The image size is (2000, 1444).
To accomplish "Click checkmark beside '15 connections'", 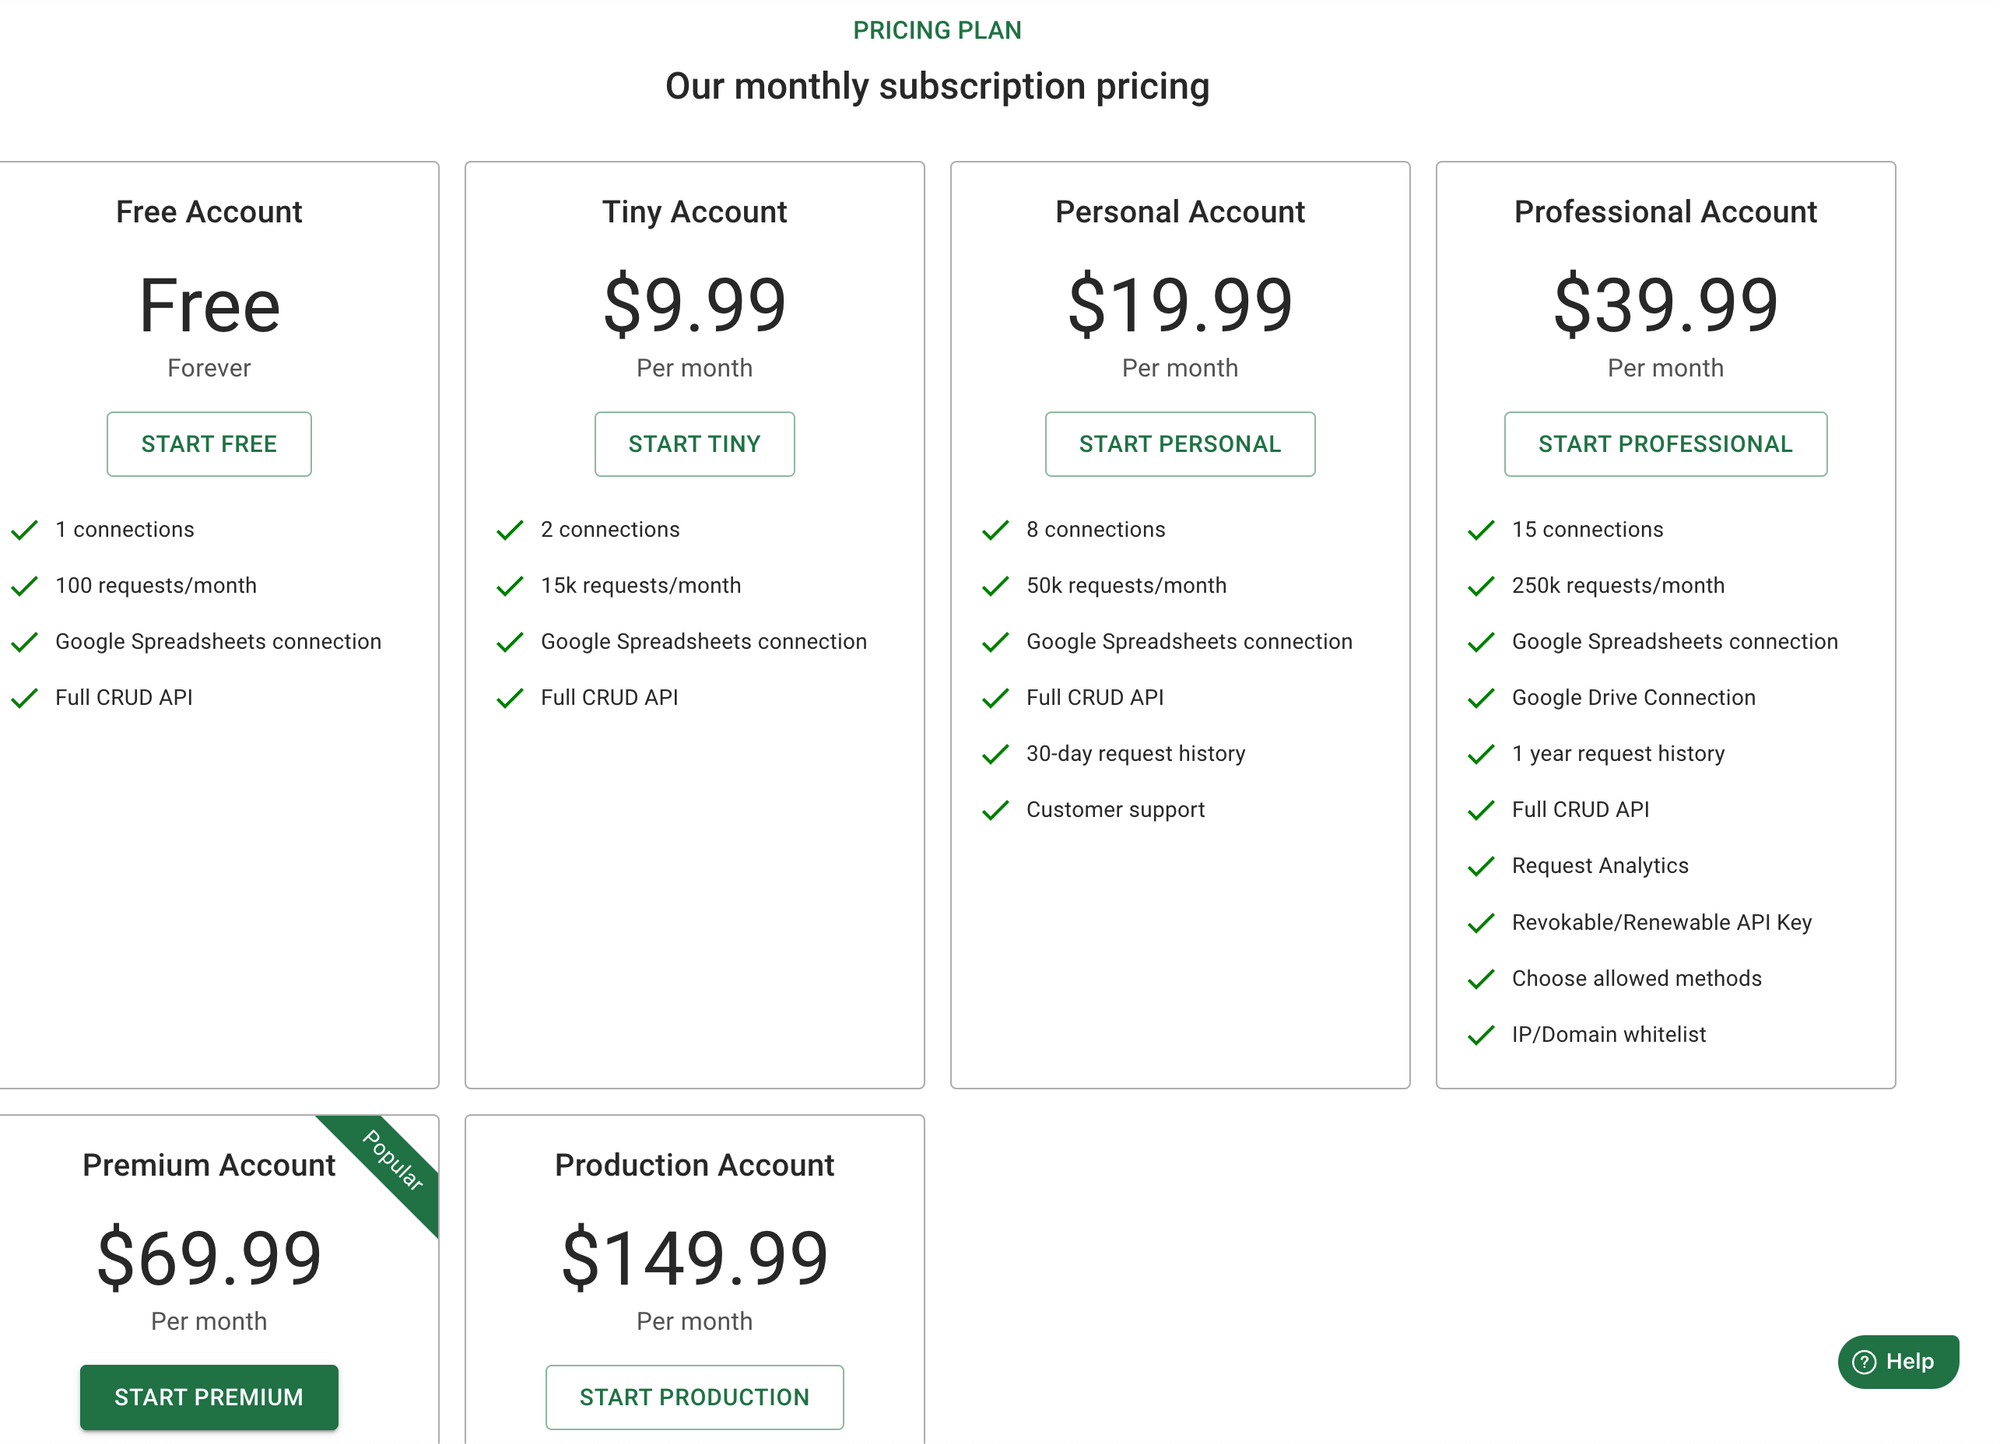I will pos(1481,530).
